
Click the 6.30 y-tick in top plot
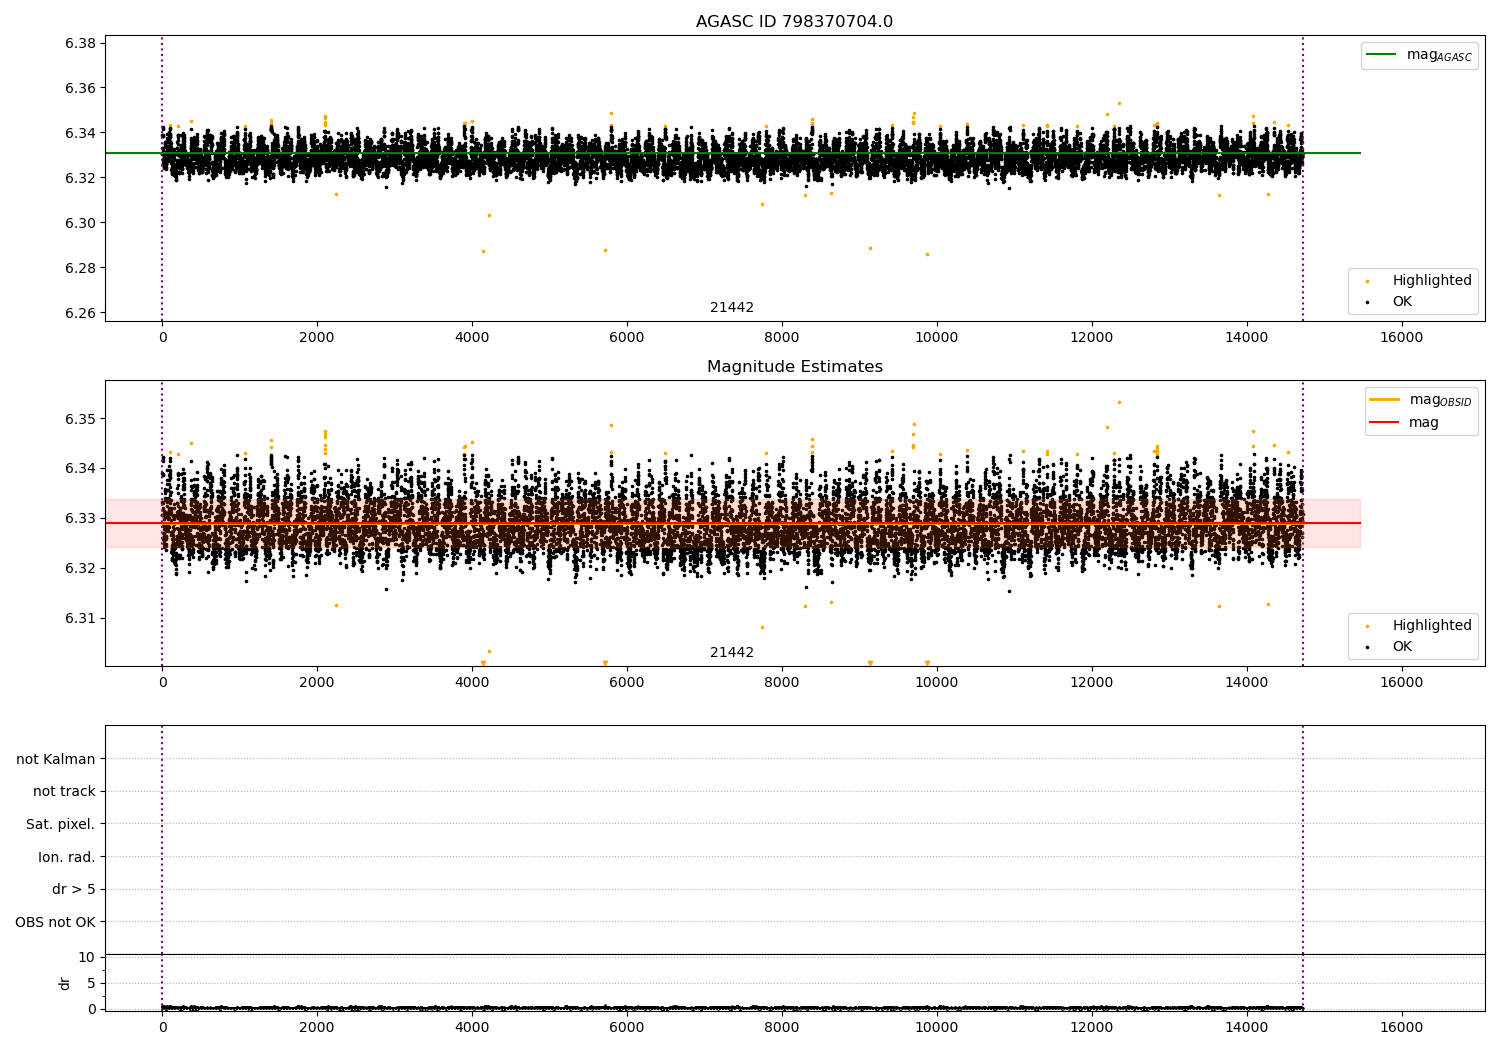(x=80, y=223)
